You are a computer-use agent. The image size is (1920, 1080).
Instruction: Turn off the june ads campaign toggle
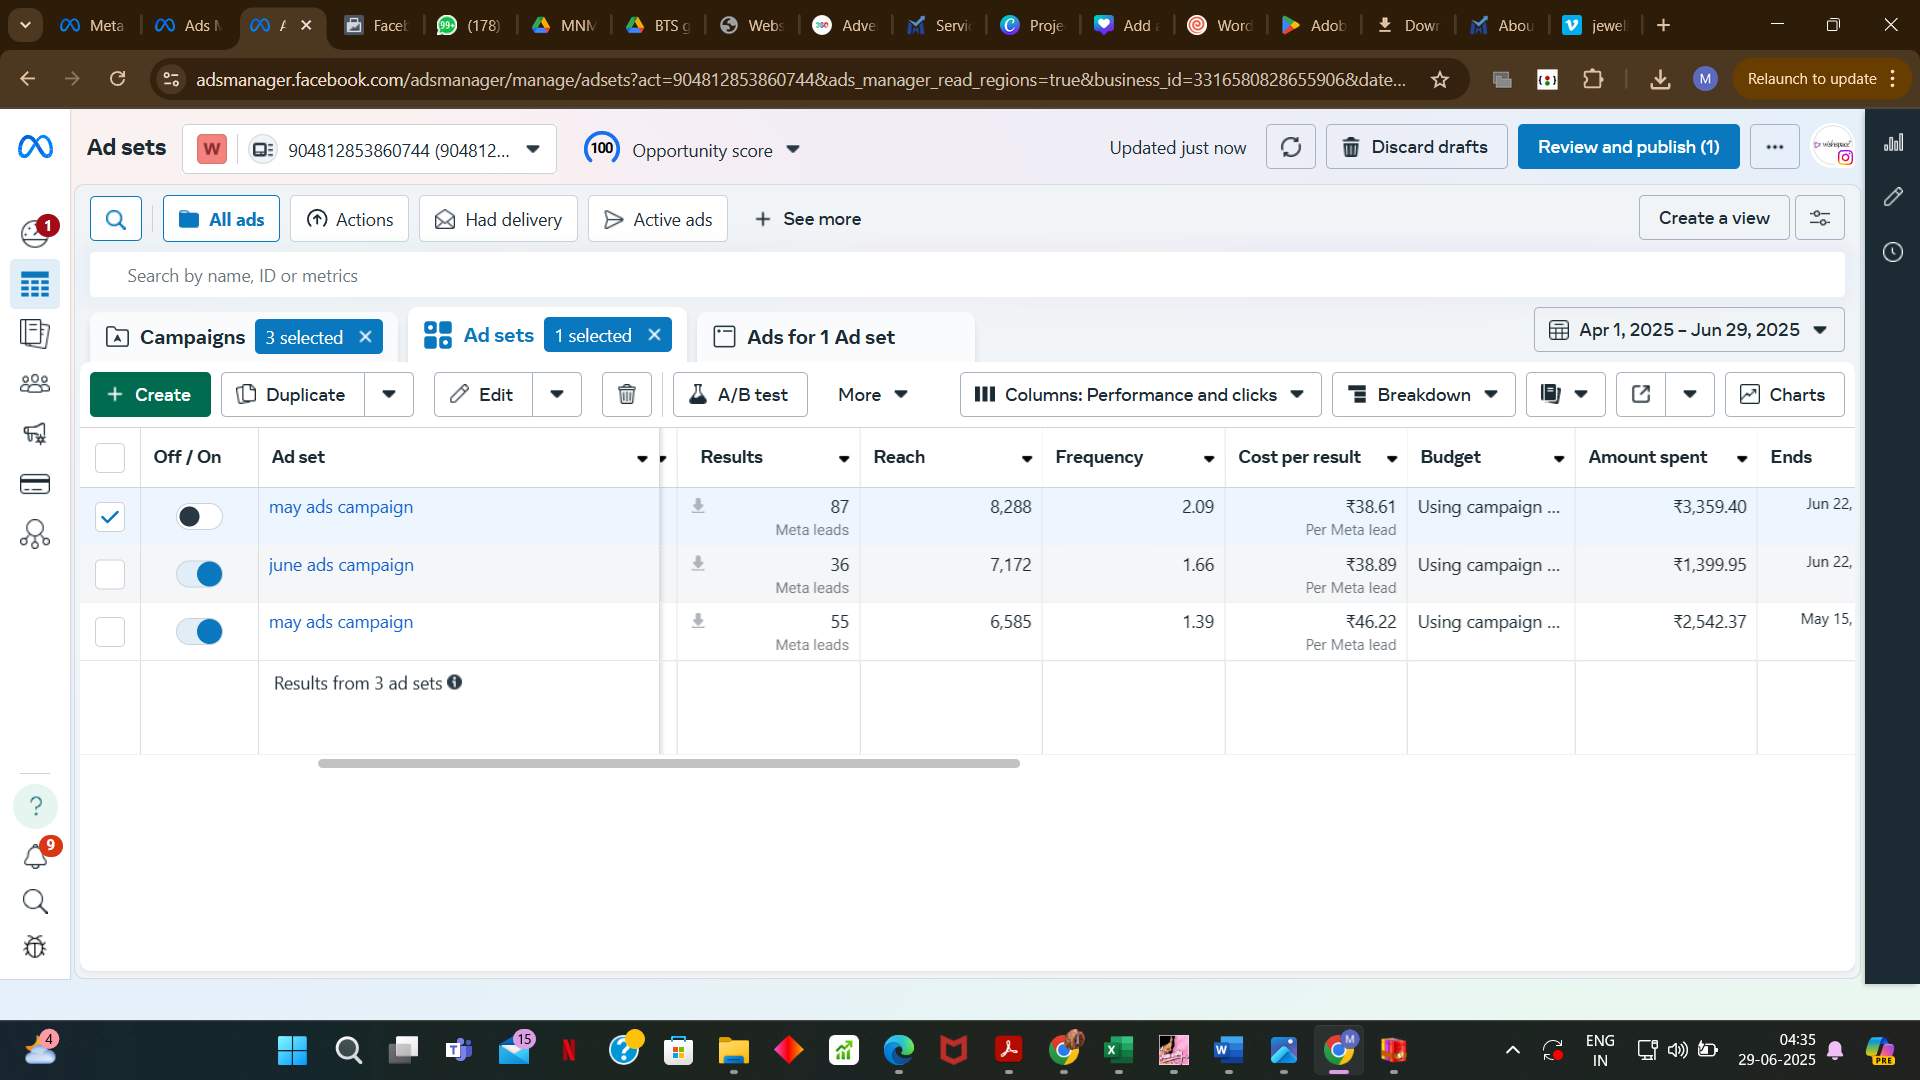[x=199, y=574]
